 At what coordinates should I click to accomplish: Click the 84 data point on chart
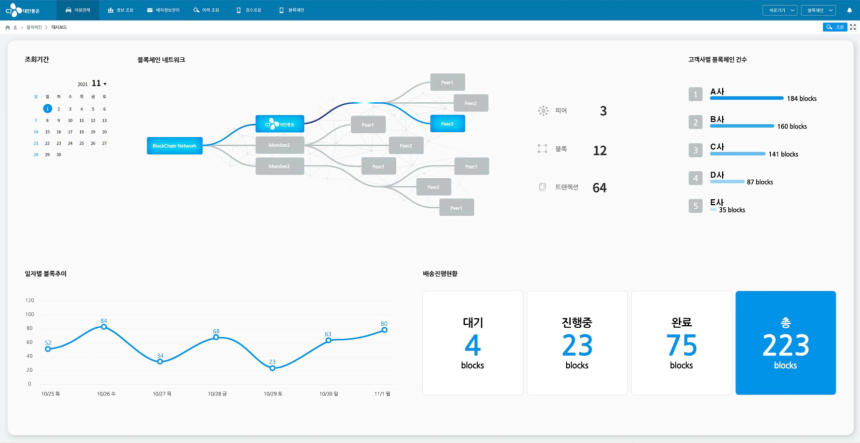(x=104, y=326)
